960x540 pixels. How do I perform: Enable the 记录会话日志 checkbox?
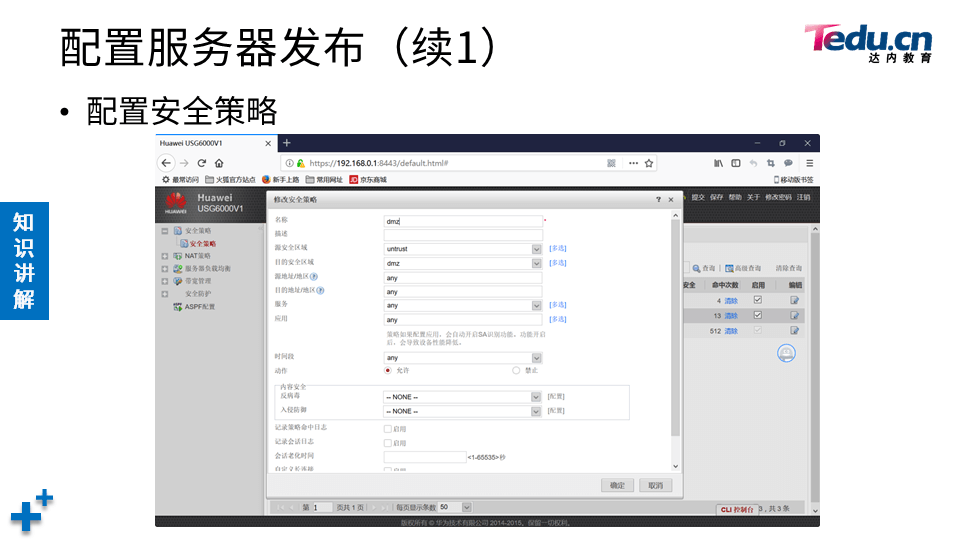point(388,443)
